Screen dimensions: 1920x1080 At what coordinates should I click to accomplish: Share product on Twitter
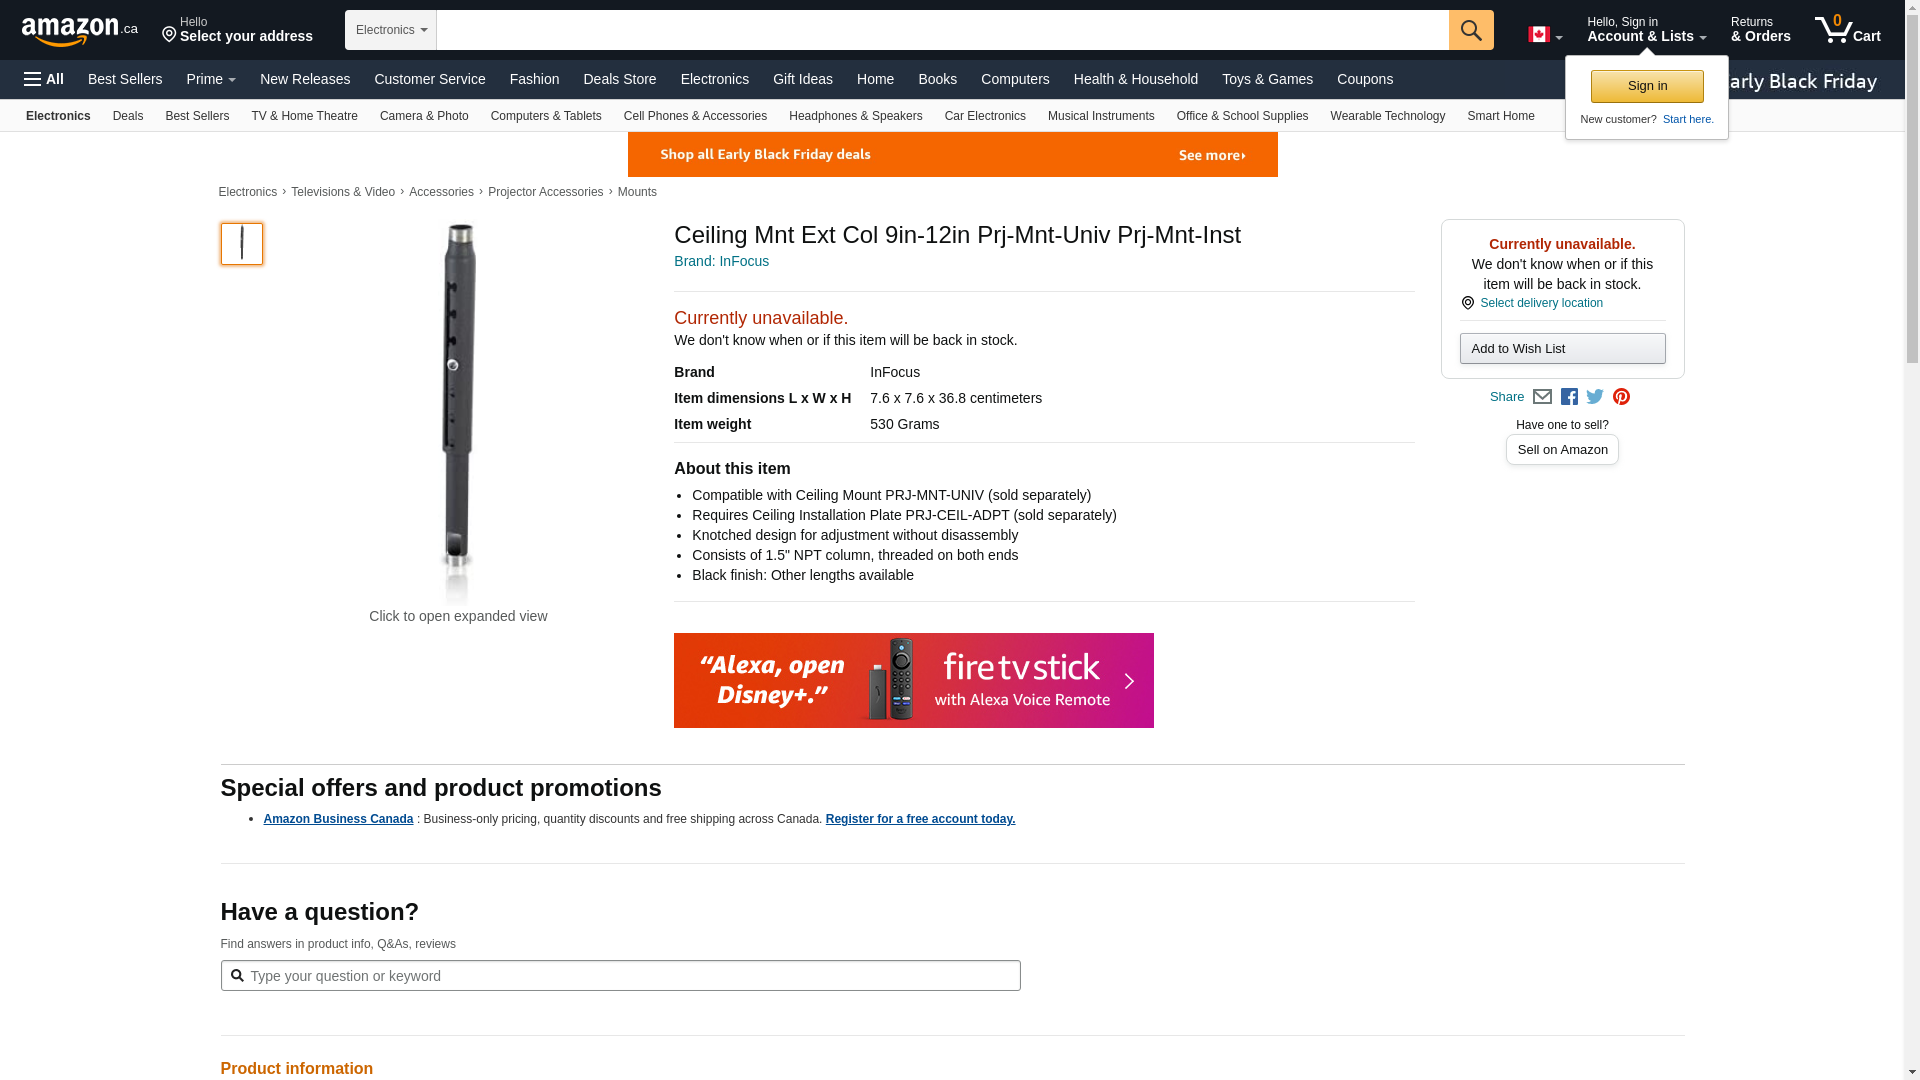click(x=1595, y=397)
